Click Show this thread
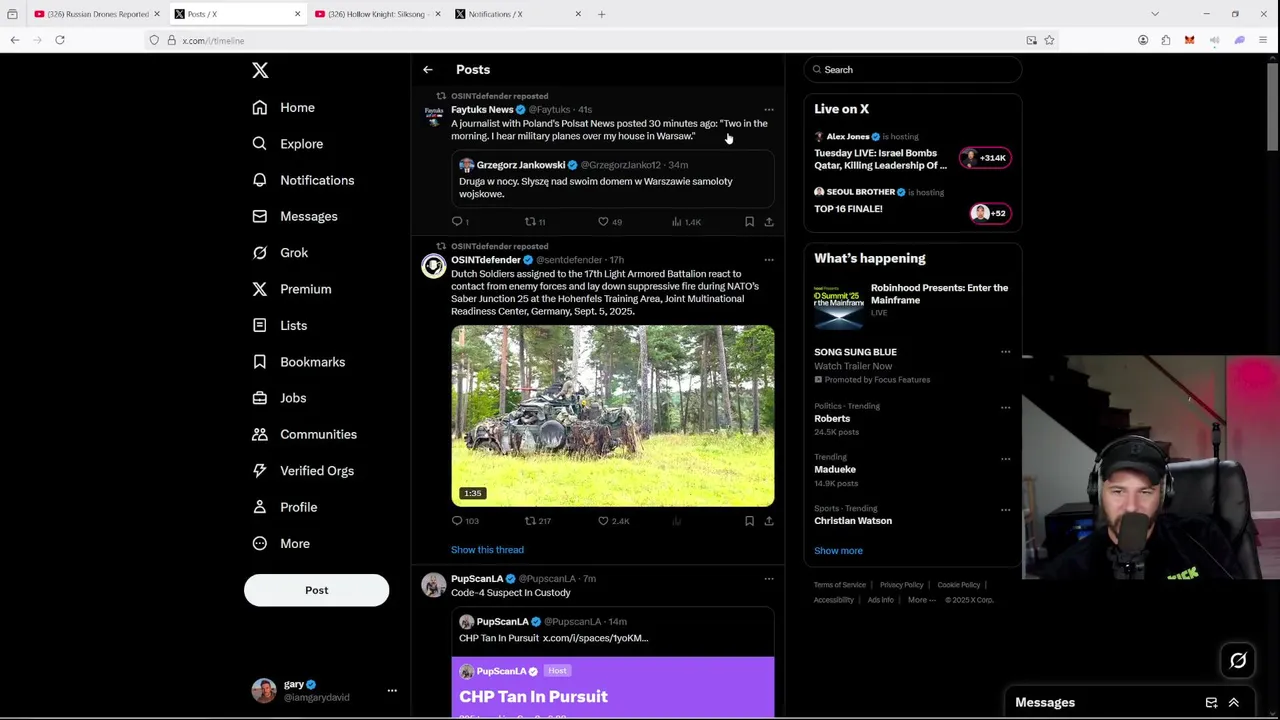 (487, 550)
